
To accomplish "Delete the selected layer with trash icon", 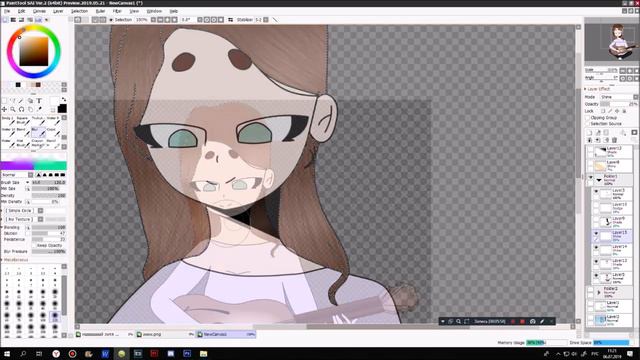I will 614,140.
